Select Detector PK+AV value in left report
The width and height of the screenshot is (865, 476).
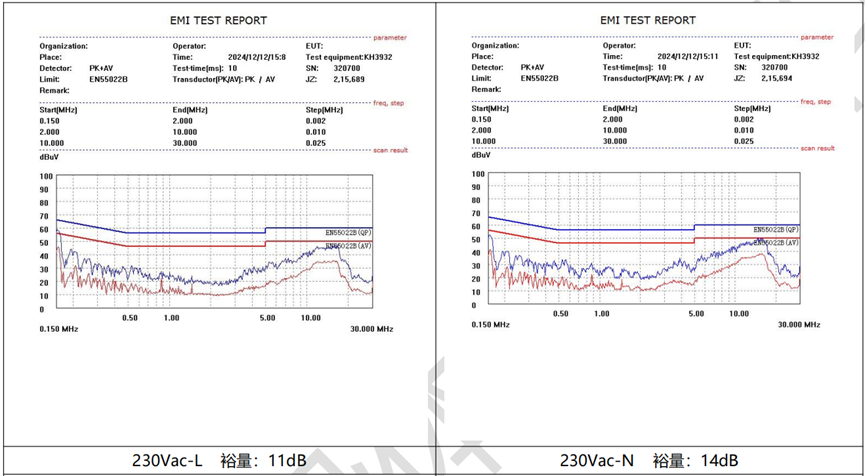coord(103,67)
